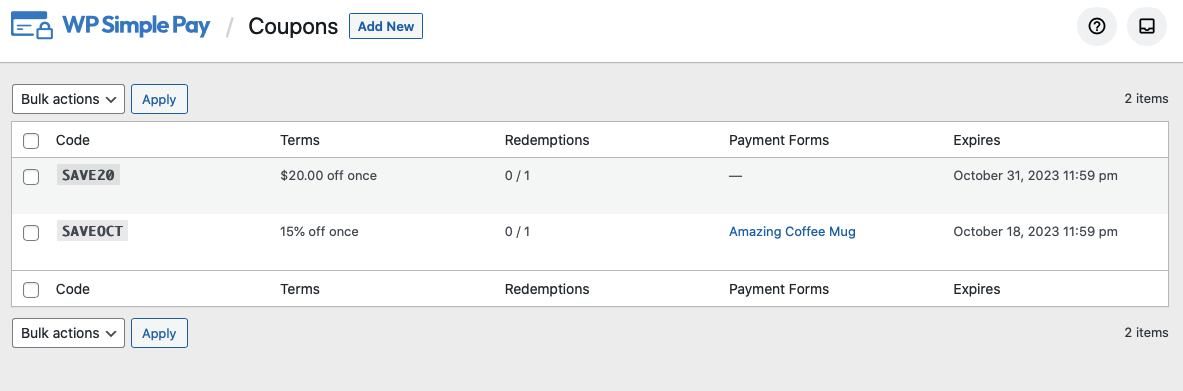The height and width of the screenshot is (391, 1183).
Task: Toggle the select-all checkbox in the table header
Action: pos(31,140)
